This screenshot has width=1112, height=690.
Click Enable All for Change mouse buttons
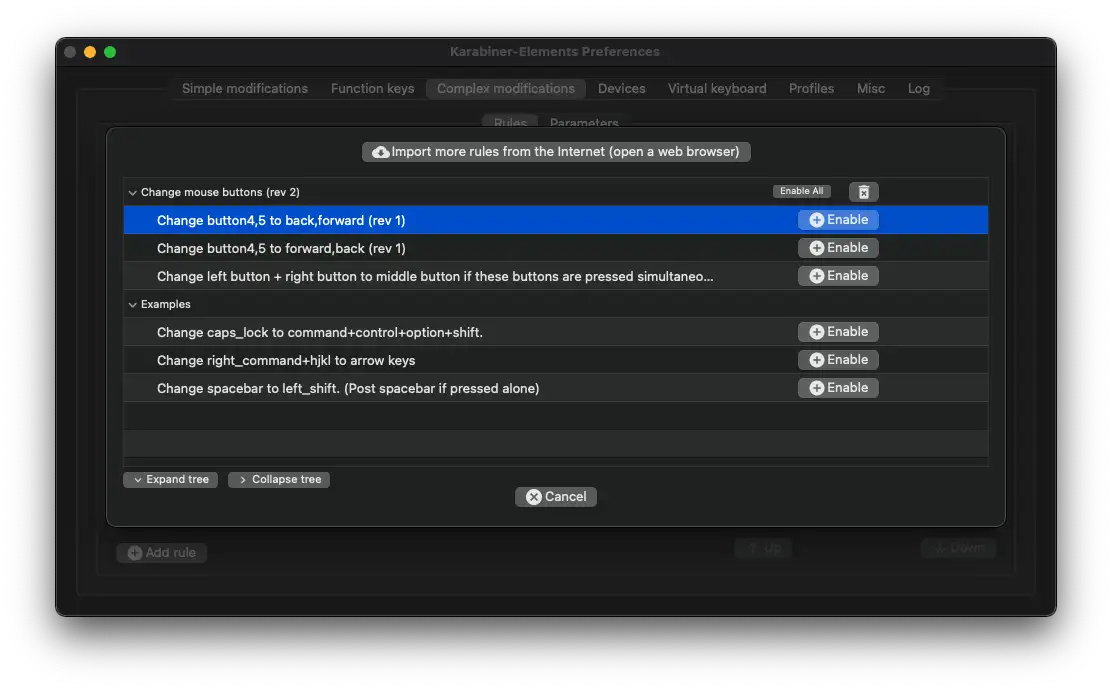pos(801,191)
